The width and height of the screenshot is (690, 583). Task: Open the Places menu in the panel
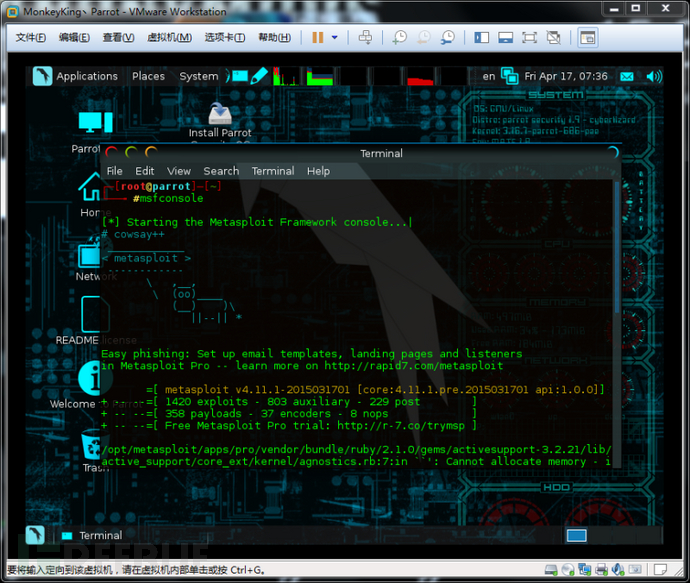[148, 76]
